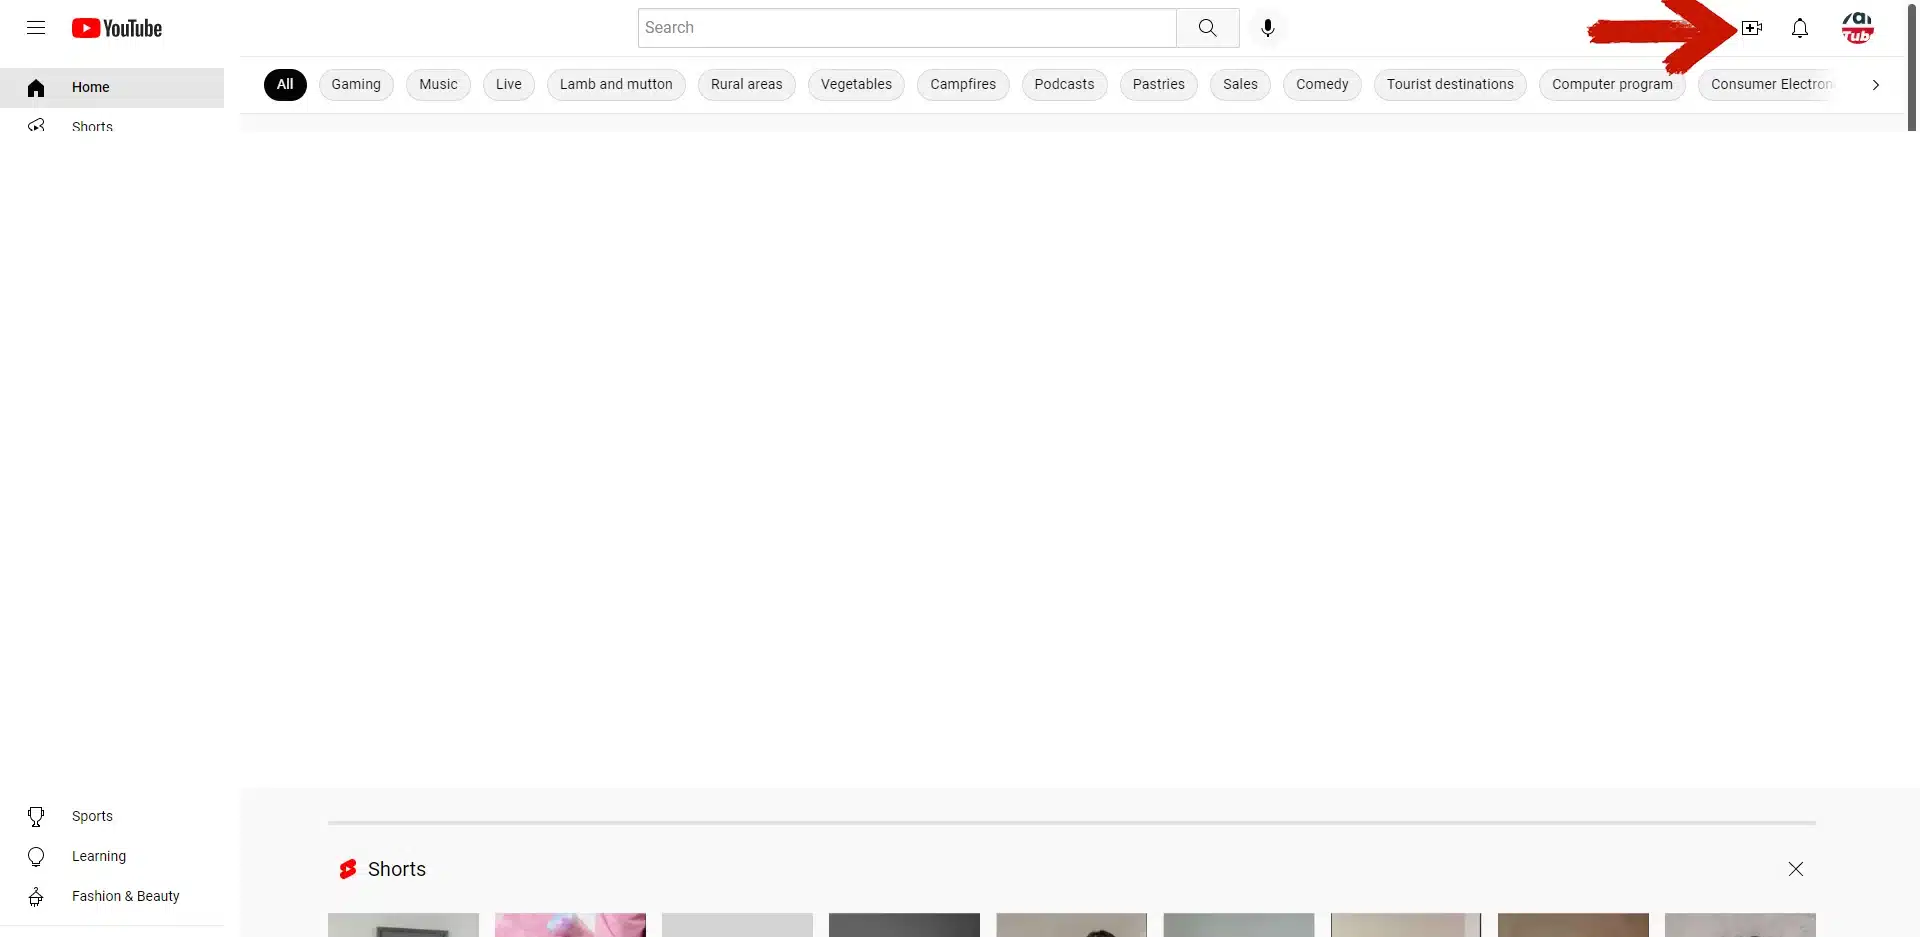Open Shorts in the sidebar
Viewport: 1920px width, 937px height.
[92, 126]
